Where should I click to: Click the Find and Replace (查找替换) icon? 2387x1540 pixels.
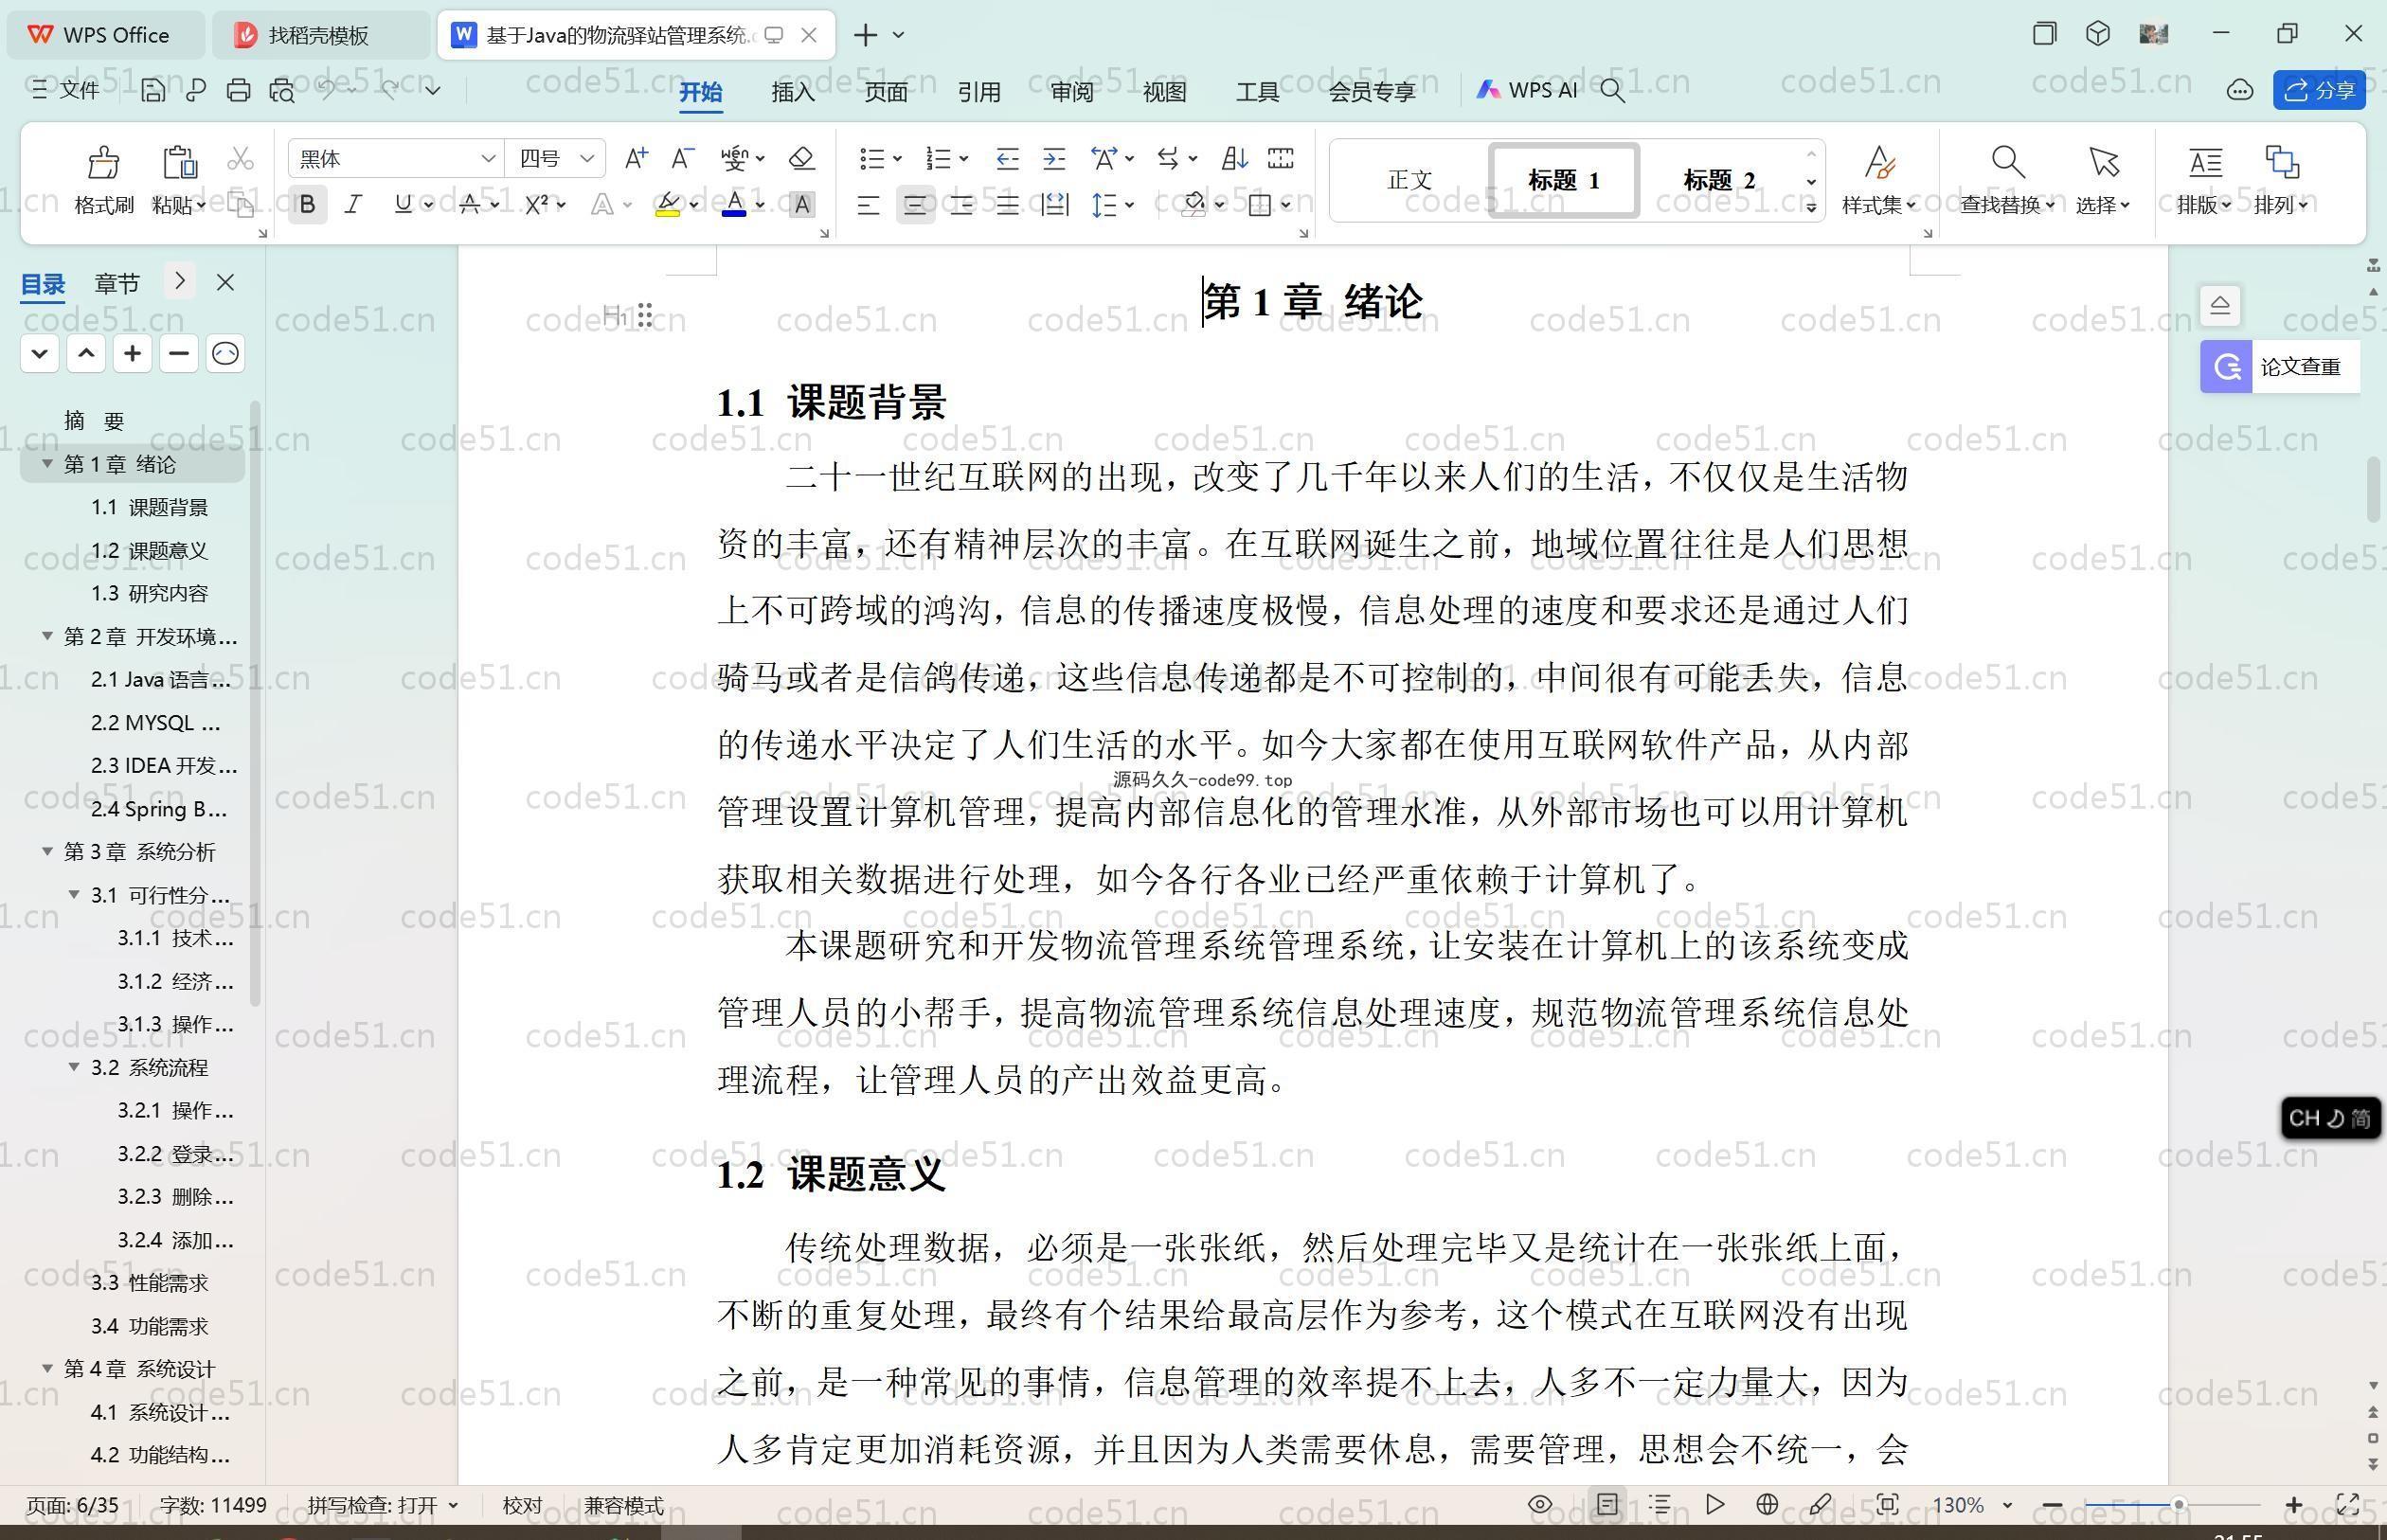[x=2007, y=161]
